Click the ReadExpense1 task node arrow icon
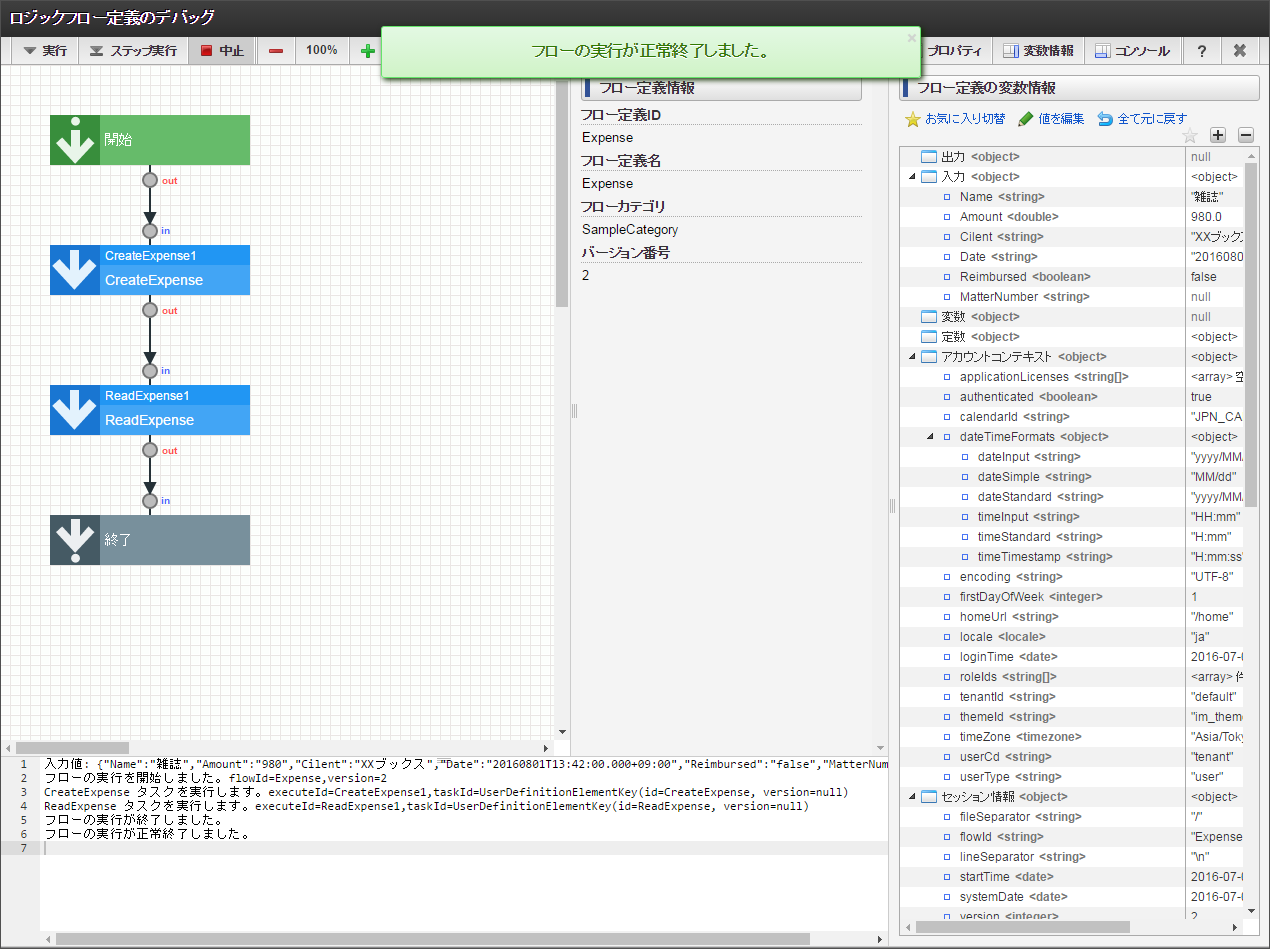Screen dimensions: 1270x949 click(x=75, y=410)
